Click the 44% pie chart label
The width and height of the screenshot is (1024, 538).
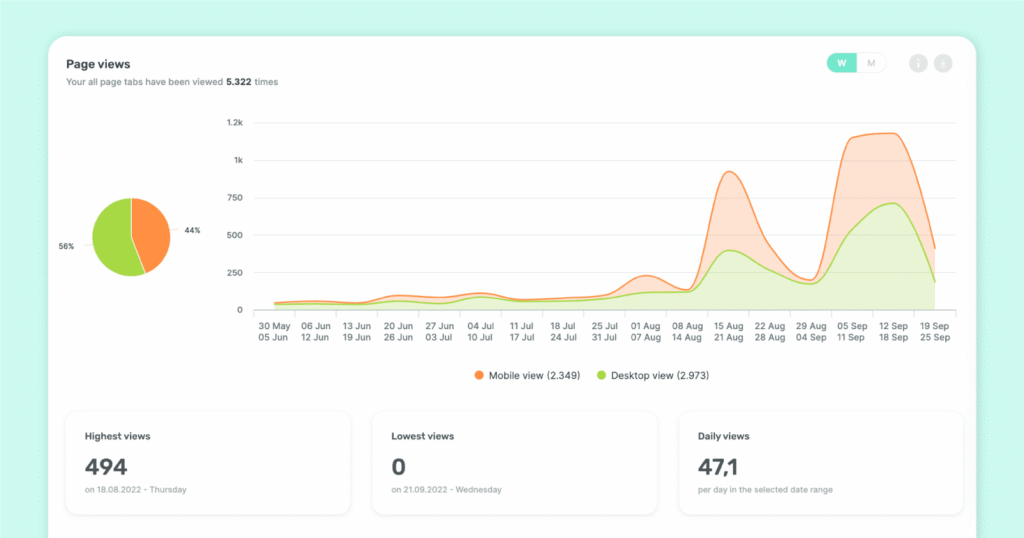[x=192, y=230]
